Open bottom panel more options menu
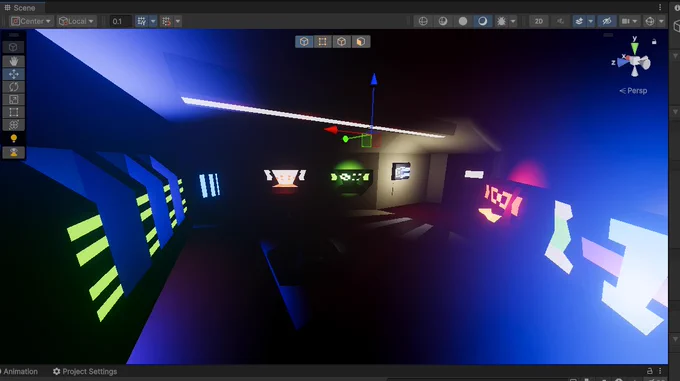Viewport: 680px width, 381px height. (660, 371)
